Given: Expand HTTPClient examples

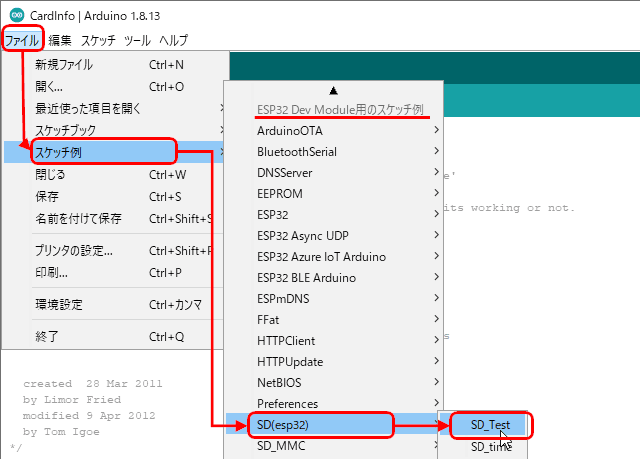Looking at the screenshot, I should (x=334, y=341).
